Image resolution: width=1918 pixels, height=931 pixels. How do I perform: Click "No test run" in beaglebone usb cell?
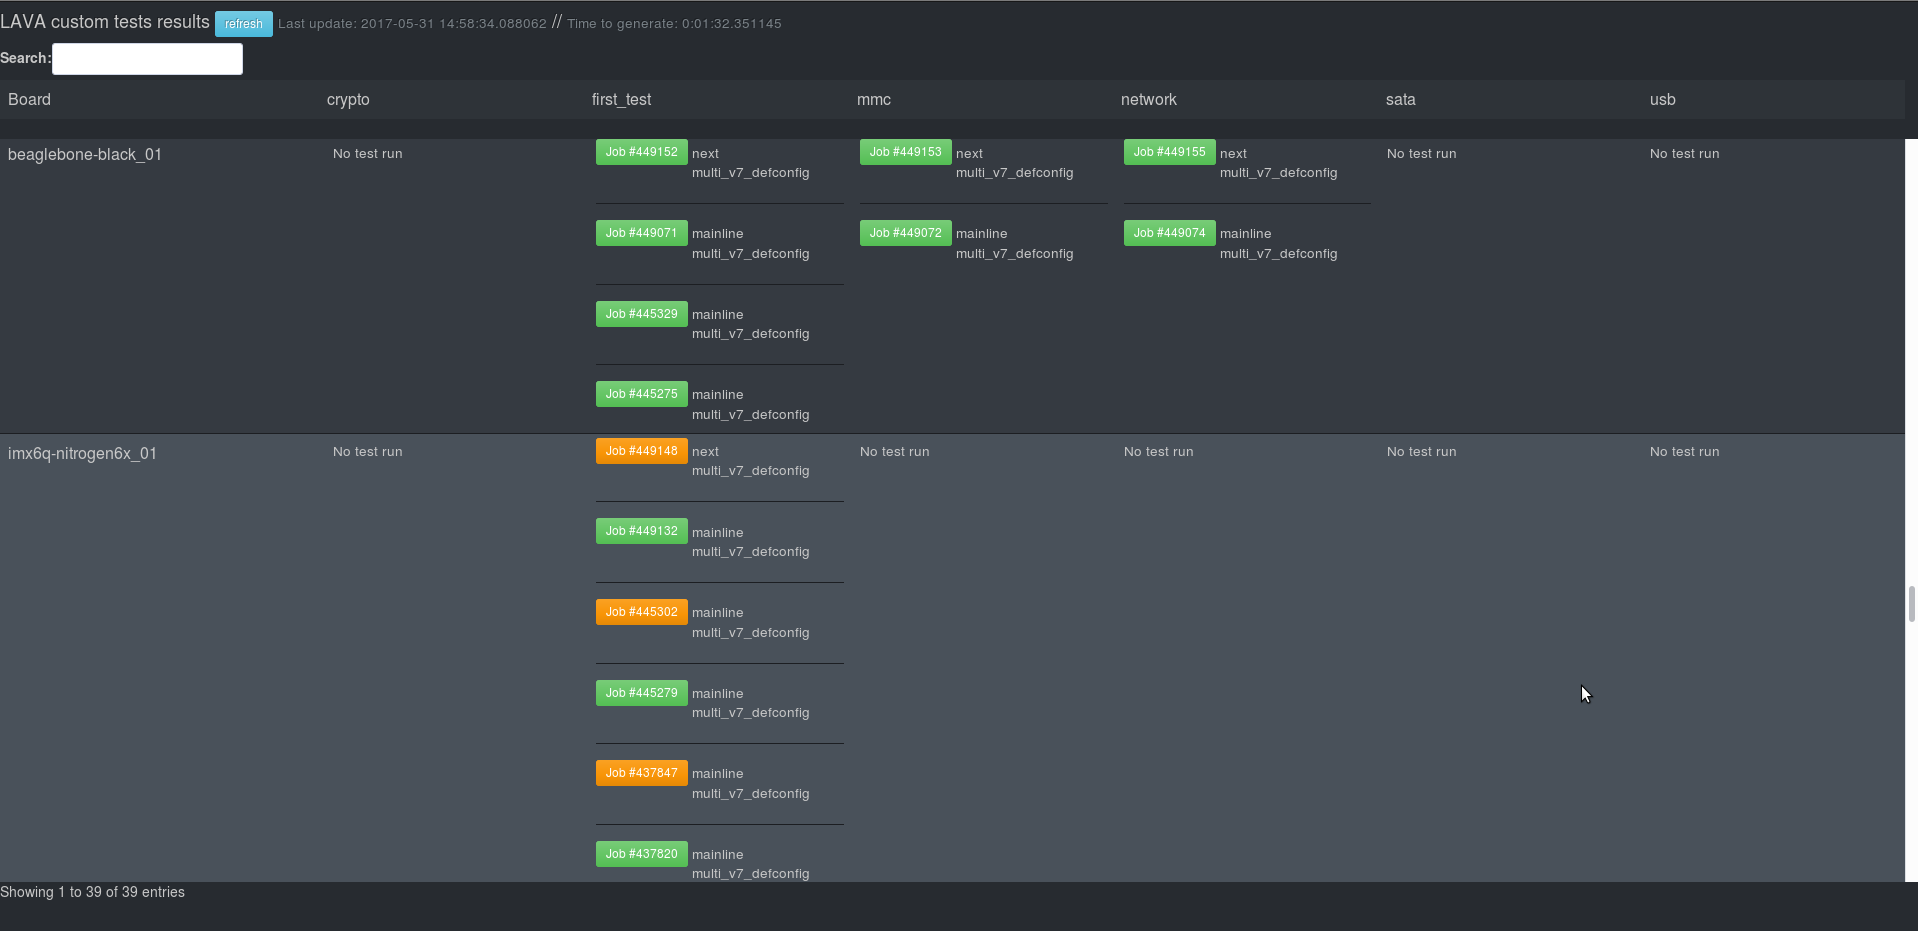1684,154
